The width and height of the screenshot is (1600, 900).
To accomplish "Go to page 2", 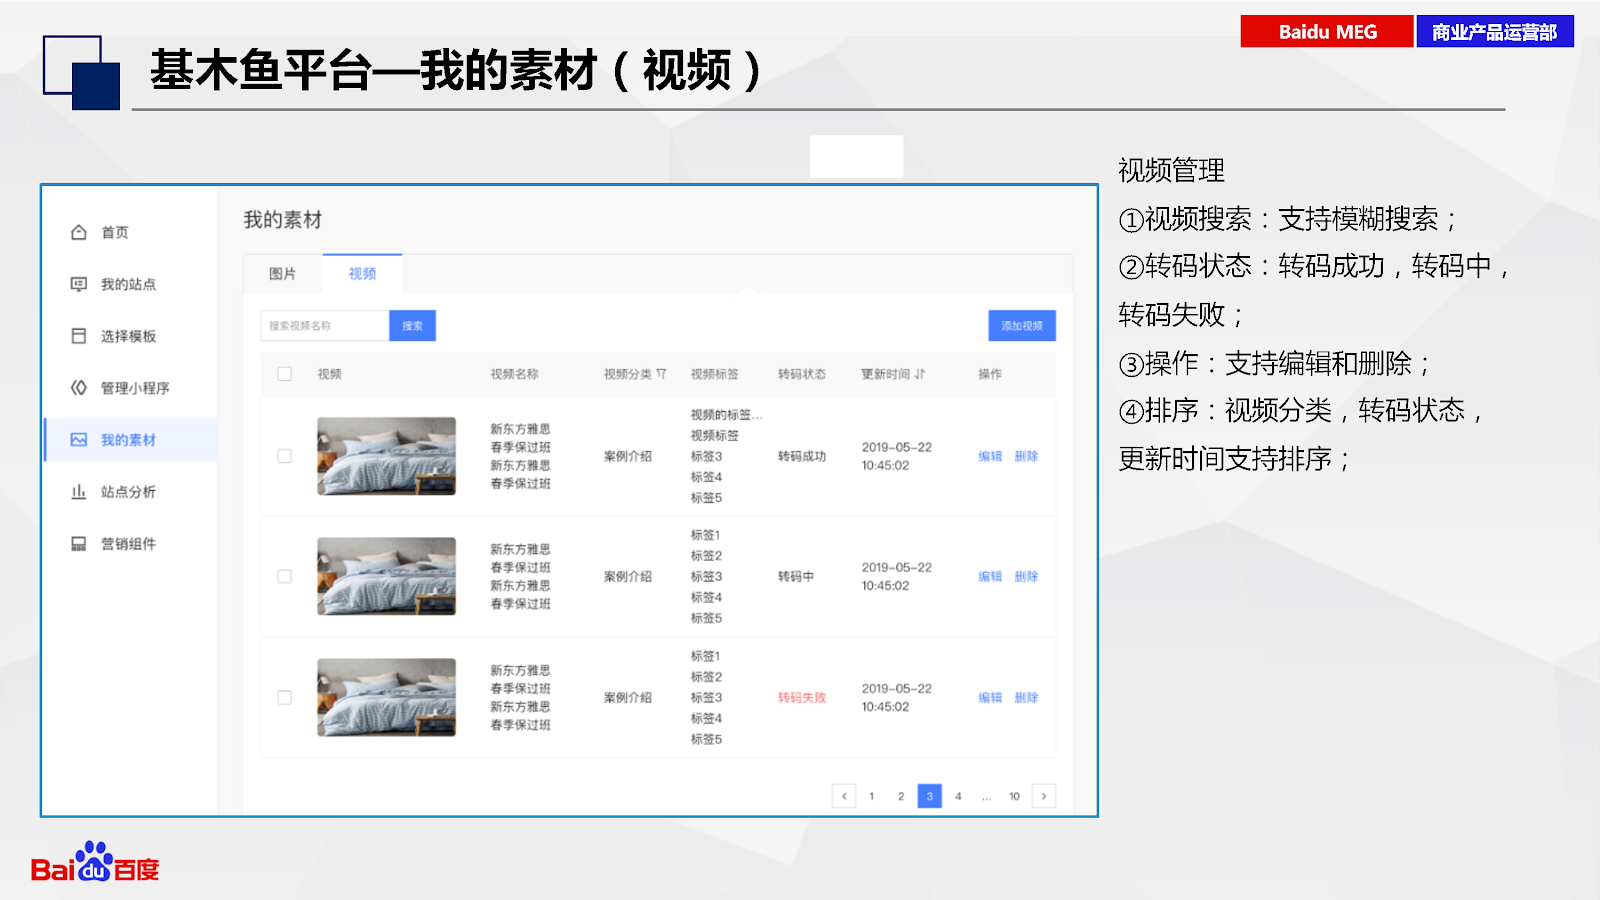I will click(x=901, y=796).
